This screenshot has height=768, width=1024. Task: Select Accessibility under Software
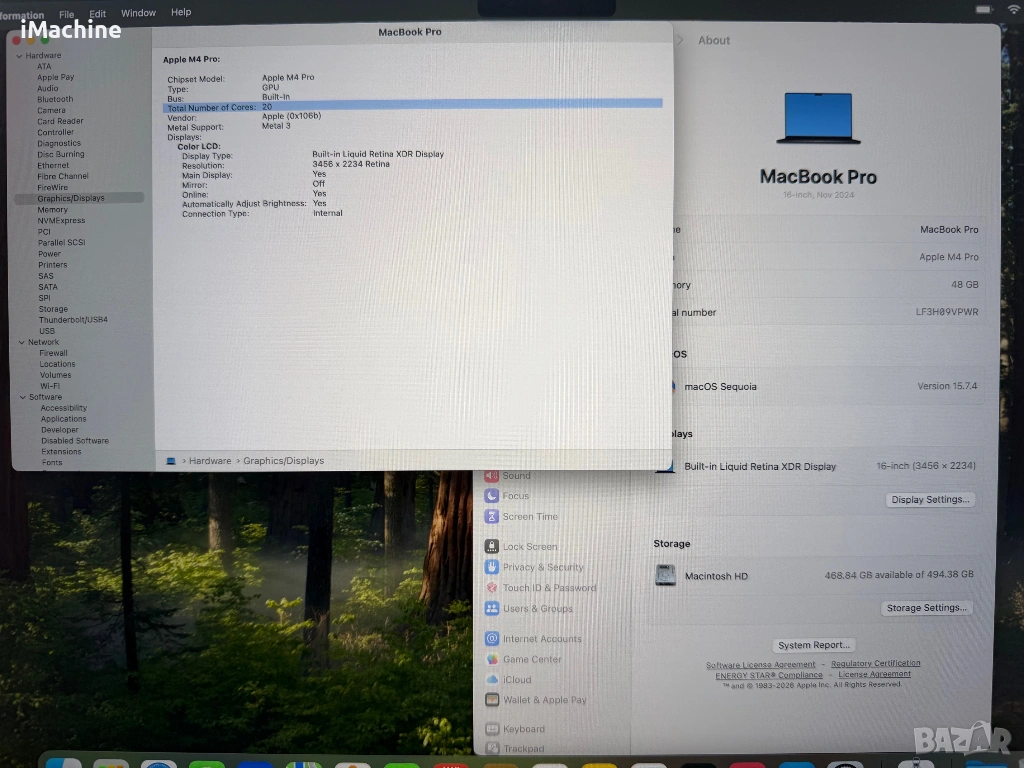click(63, 408)
